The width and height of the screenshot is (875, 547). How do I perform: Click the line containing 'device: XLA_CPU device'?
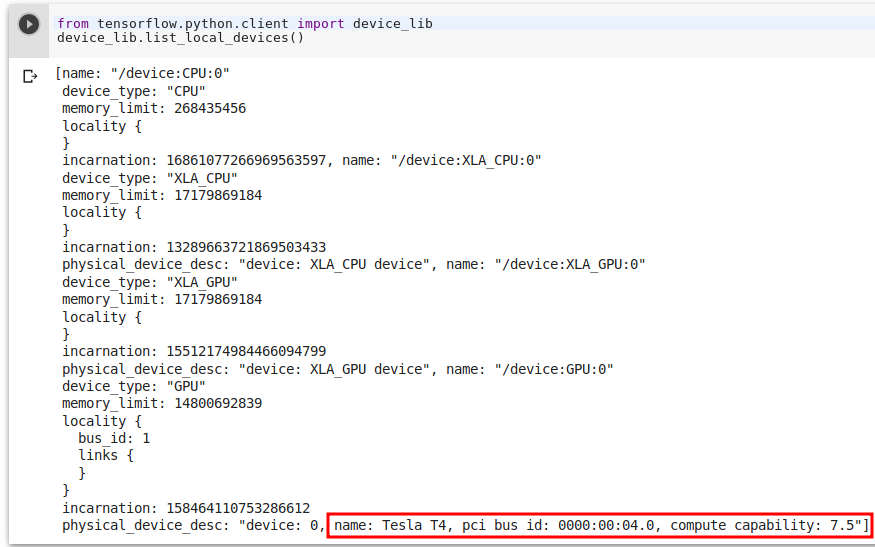(x=353, y=265)
